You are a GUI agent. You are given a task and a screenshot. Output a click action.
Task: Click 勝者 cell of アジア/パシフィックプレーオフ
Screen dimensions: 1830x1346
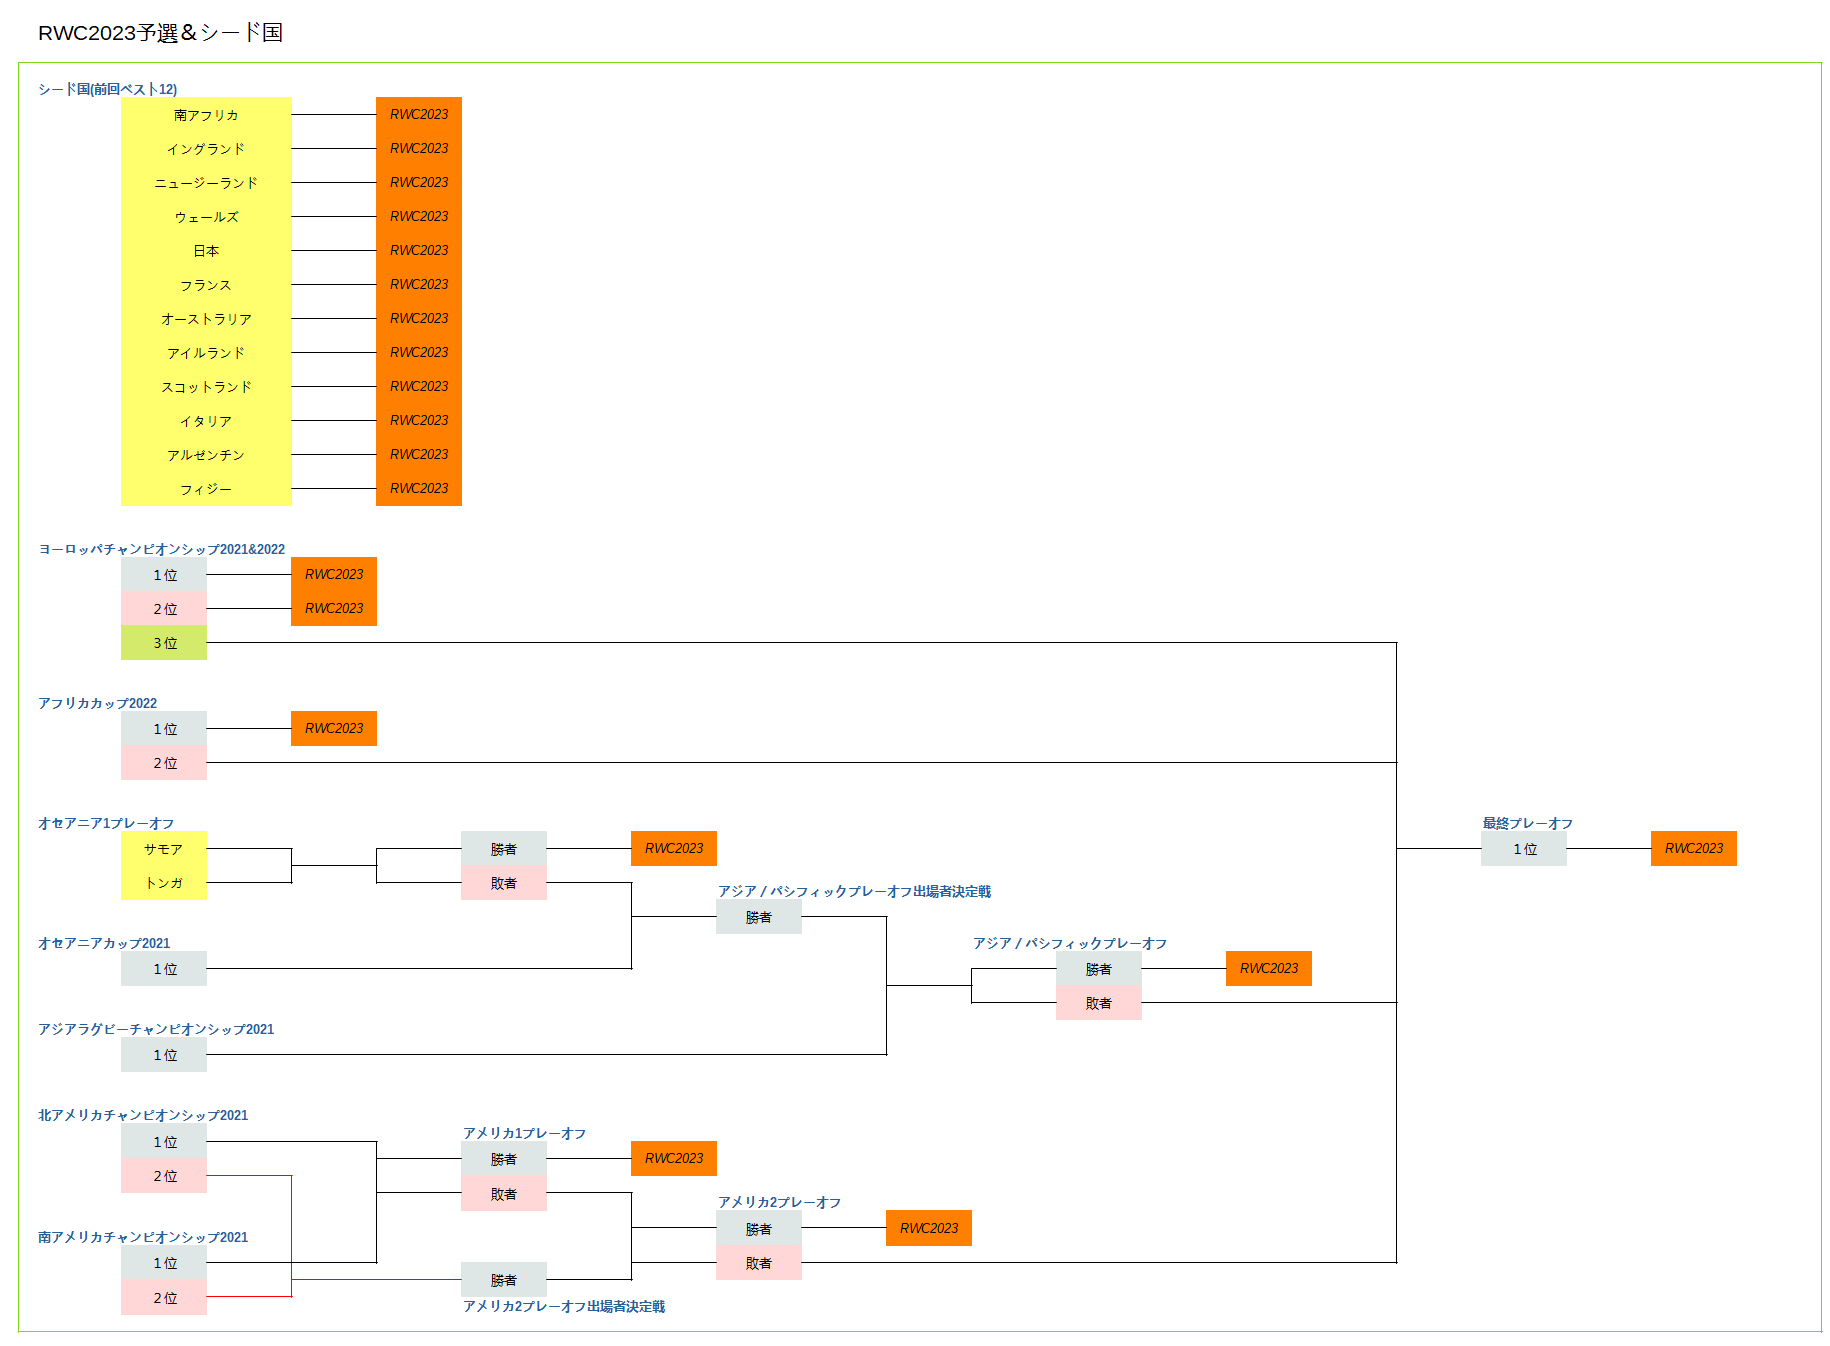click(x=1099, y=968)
